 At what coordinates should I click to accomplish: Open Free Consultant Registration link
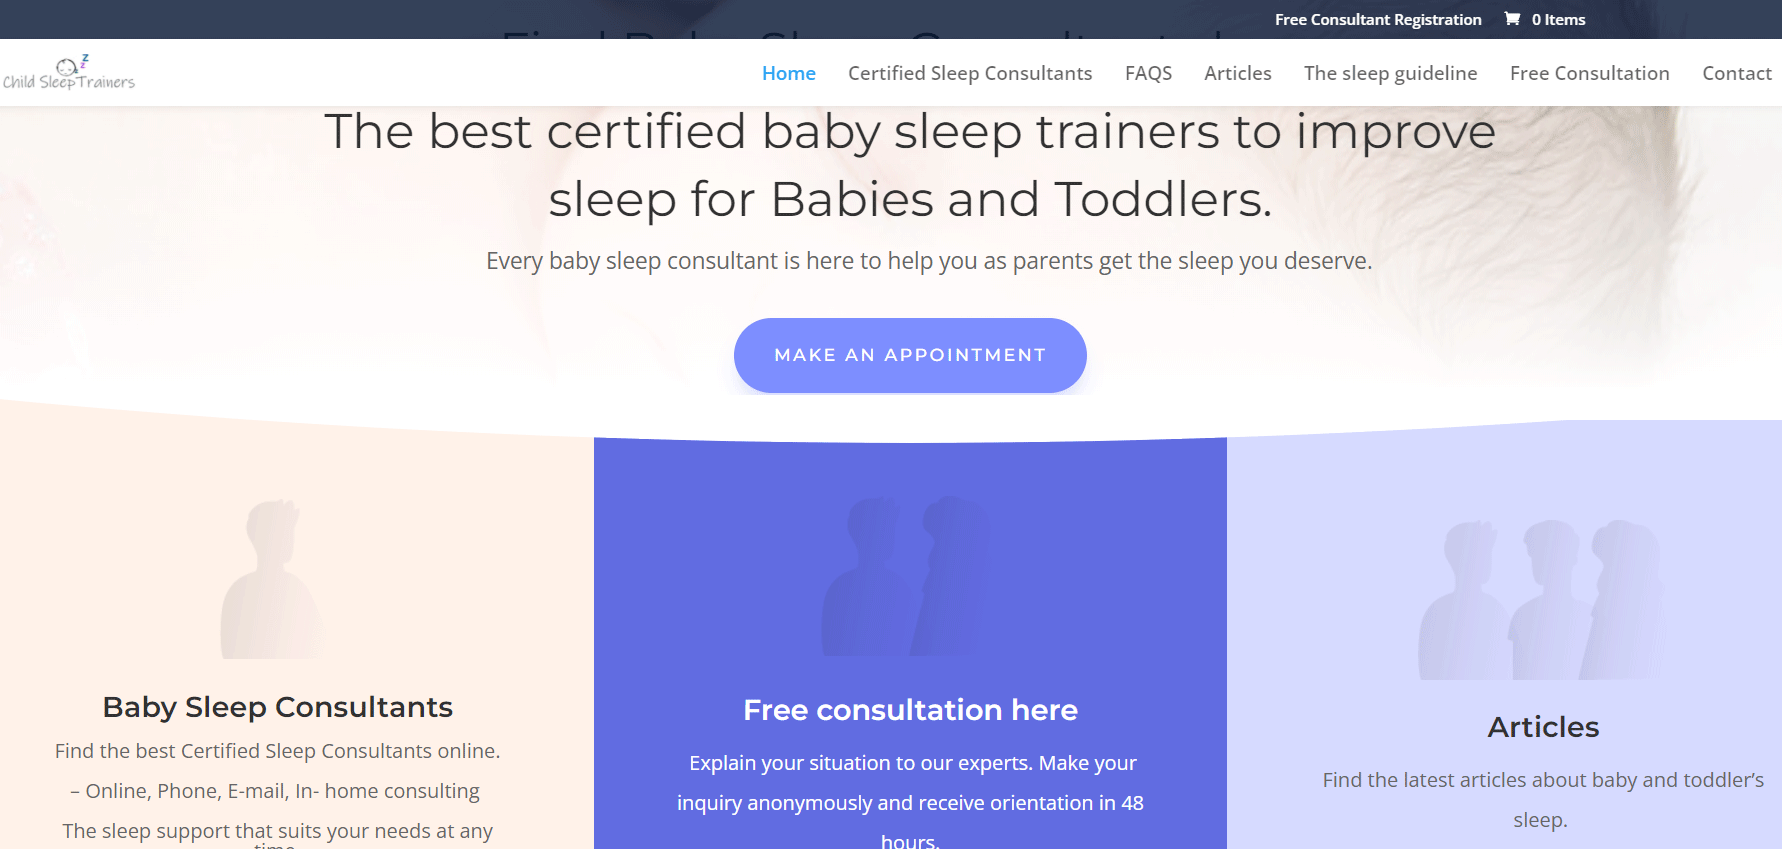[x=1377, y=20]
